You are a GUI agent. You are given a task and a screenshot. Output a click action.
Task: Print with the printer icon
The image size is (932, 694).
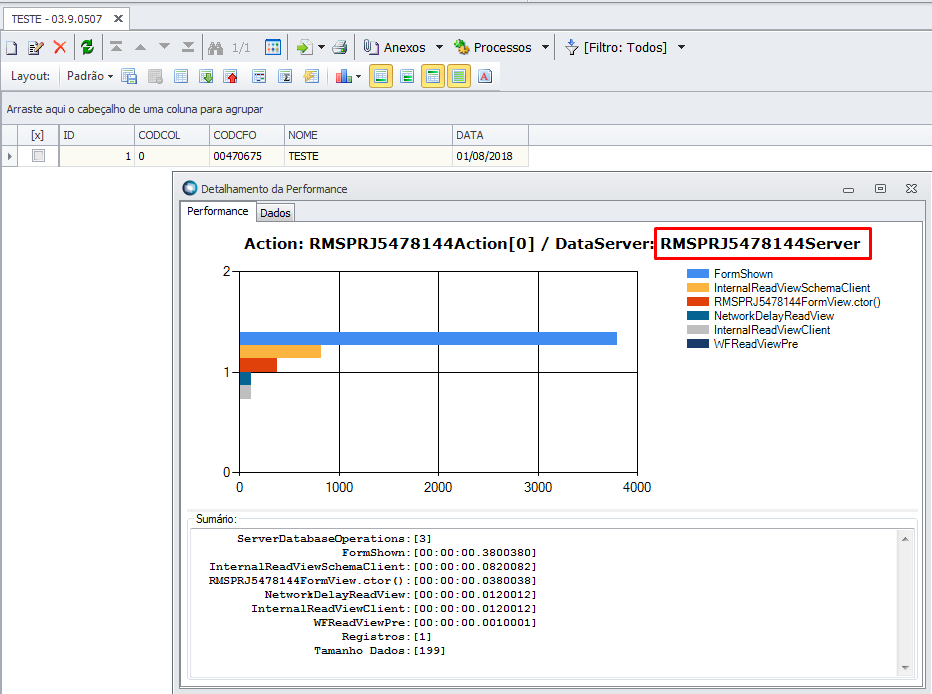pos(340,47)
